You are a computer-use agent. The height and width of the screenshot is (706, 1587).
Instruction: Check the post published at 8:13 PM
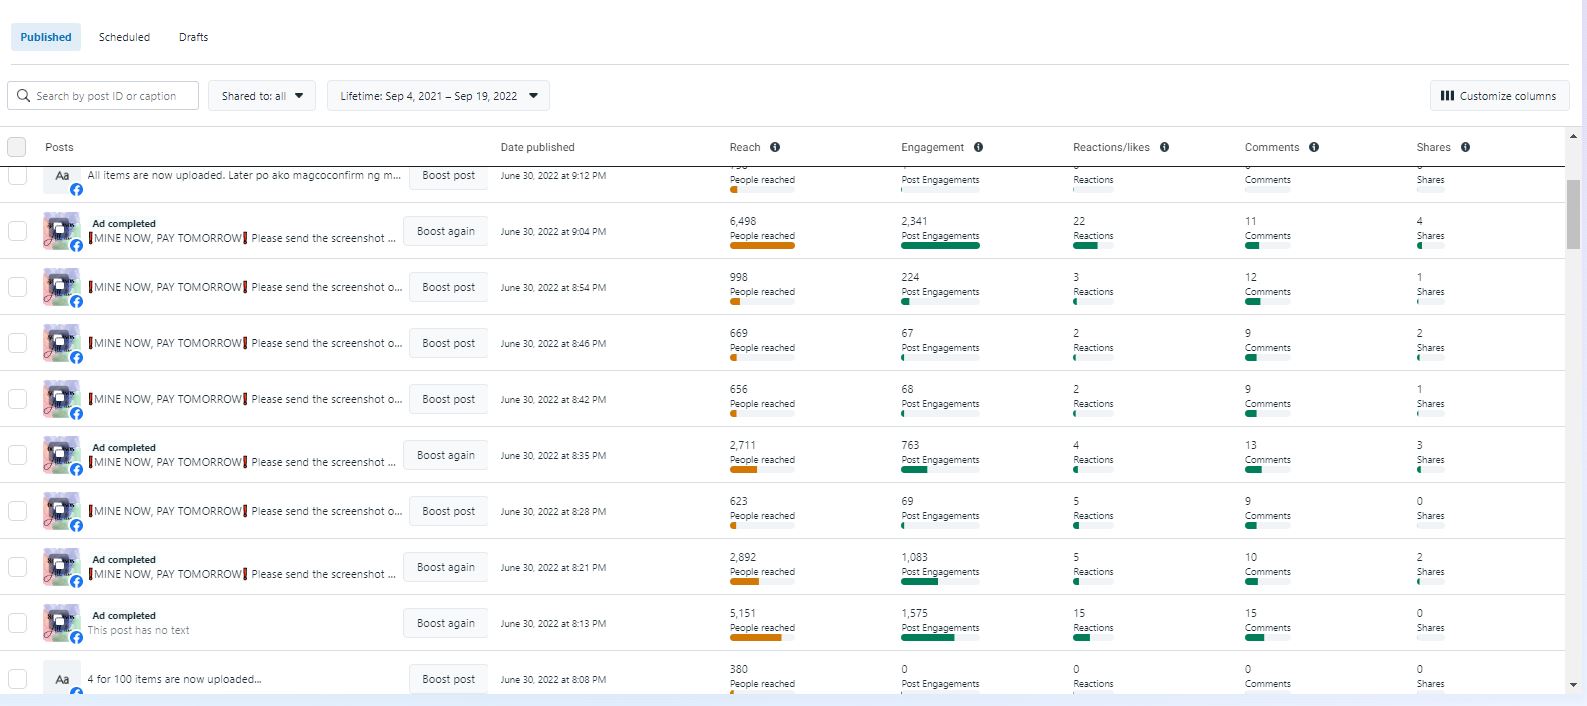click(x=17, y=623)
